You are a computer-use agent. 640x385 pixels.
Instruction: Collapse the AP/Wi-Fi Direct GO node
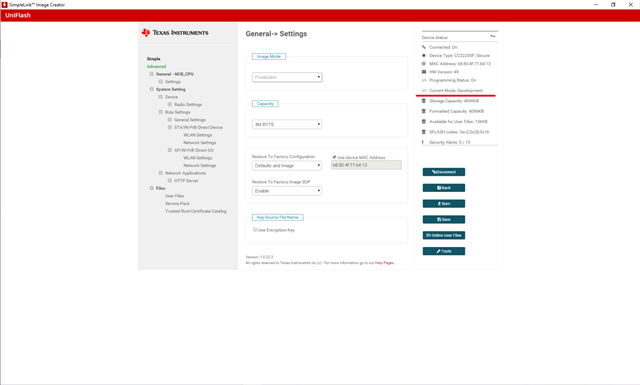coord(170,150)
